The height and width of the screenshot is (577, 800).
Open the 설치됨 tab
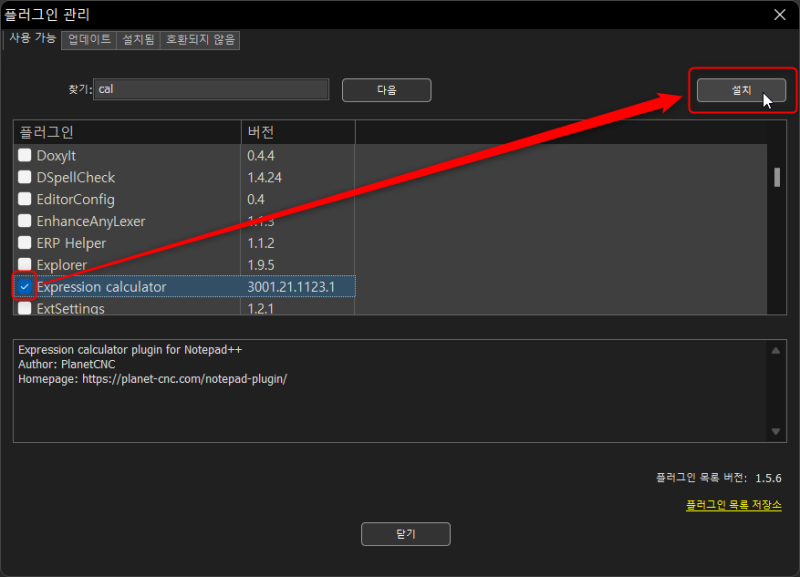pyautogui.click(x=137, y=40)
